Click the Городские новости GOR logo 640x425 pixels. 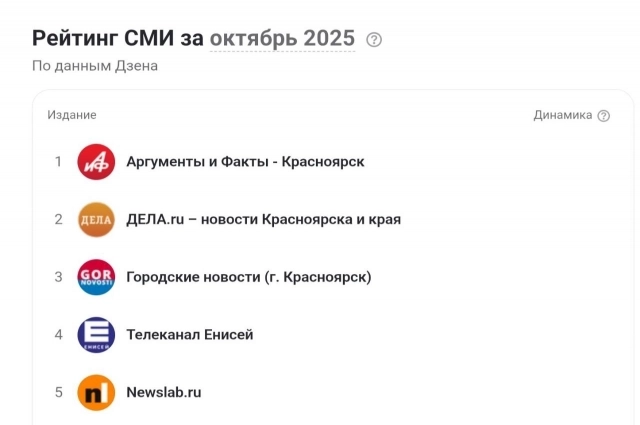click(96, 277)
